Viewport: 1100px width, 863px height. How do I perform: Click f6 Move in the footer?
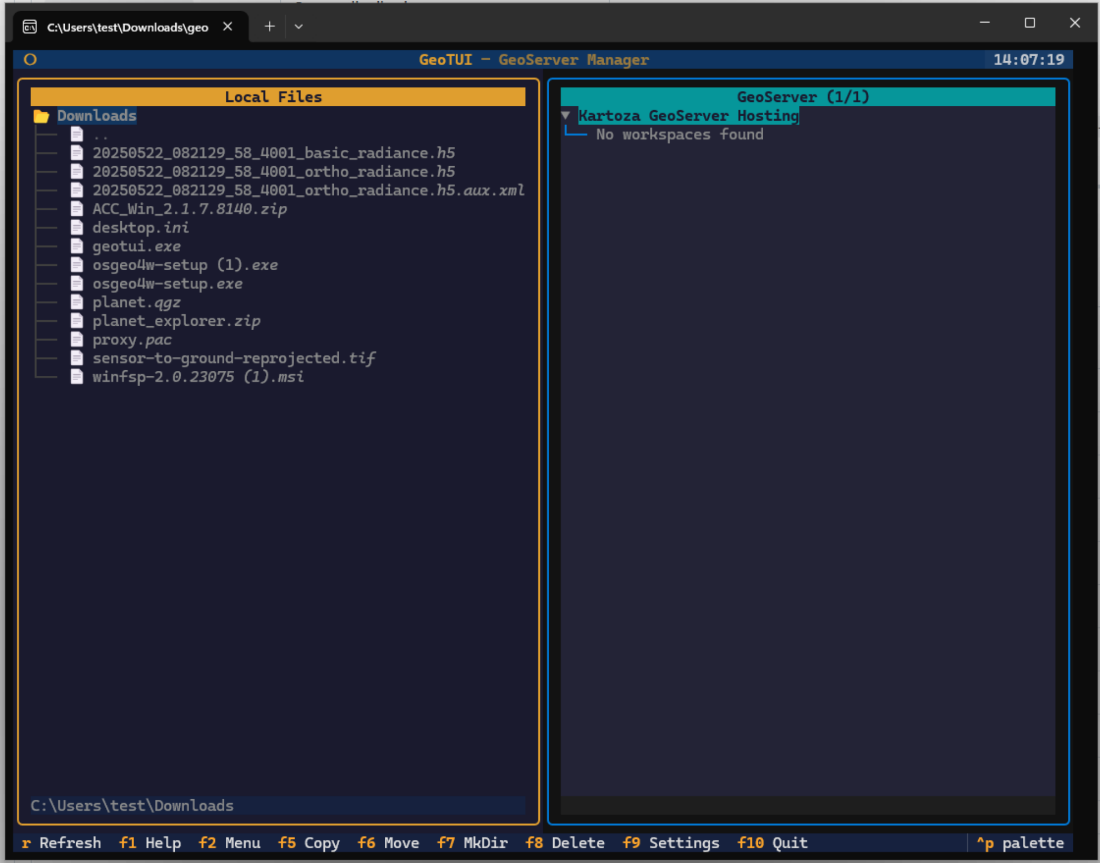pyautogui.click(x=389, y=843)
